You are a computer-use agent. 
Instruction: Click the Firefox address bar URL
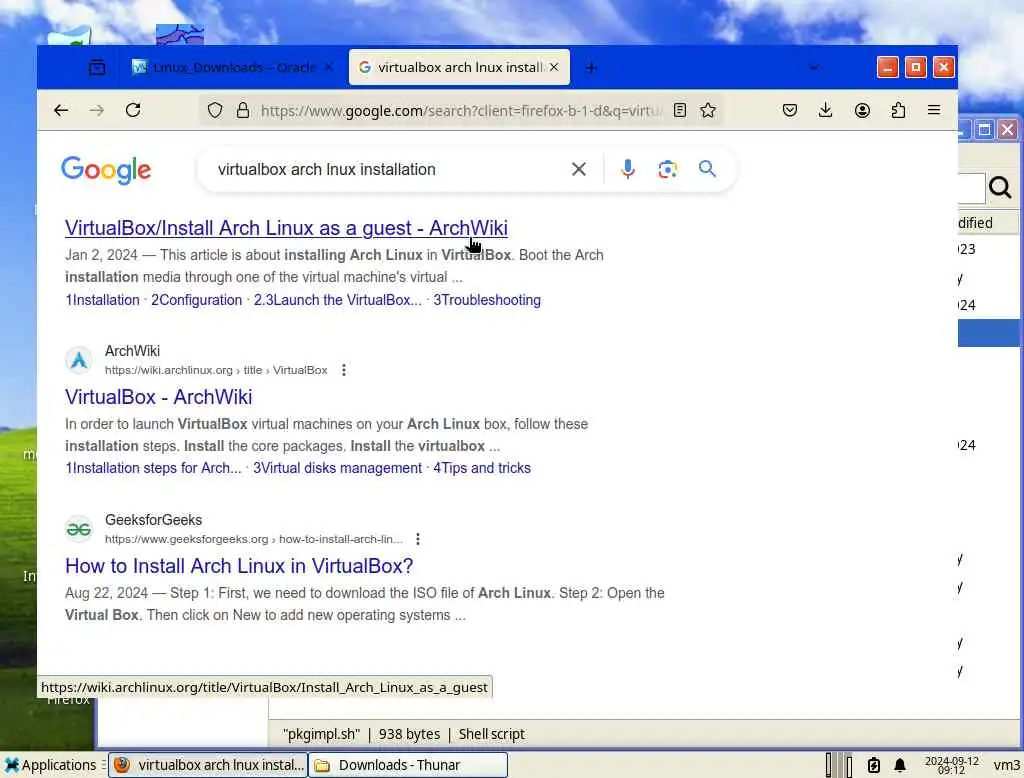[x=461, y=111]
